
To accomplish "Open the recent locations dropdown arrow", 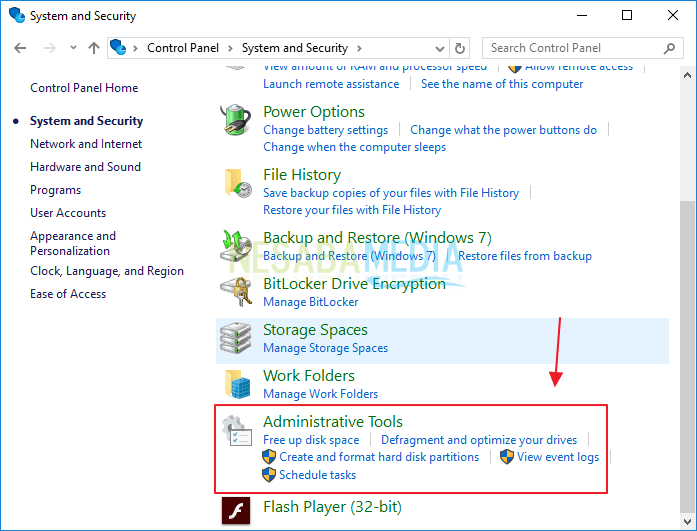I will [x=73, y=48].
